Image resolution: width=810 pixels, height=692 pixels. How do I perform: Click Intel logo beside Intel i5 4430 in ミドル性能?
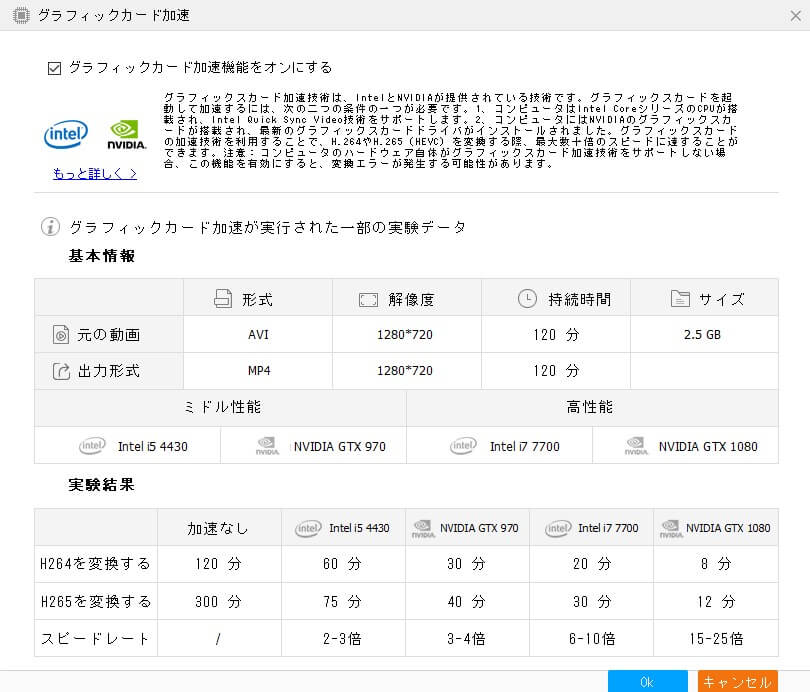tap(92, 446)
